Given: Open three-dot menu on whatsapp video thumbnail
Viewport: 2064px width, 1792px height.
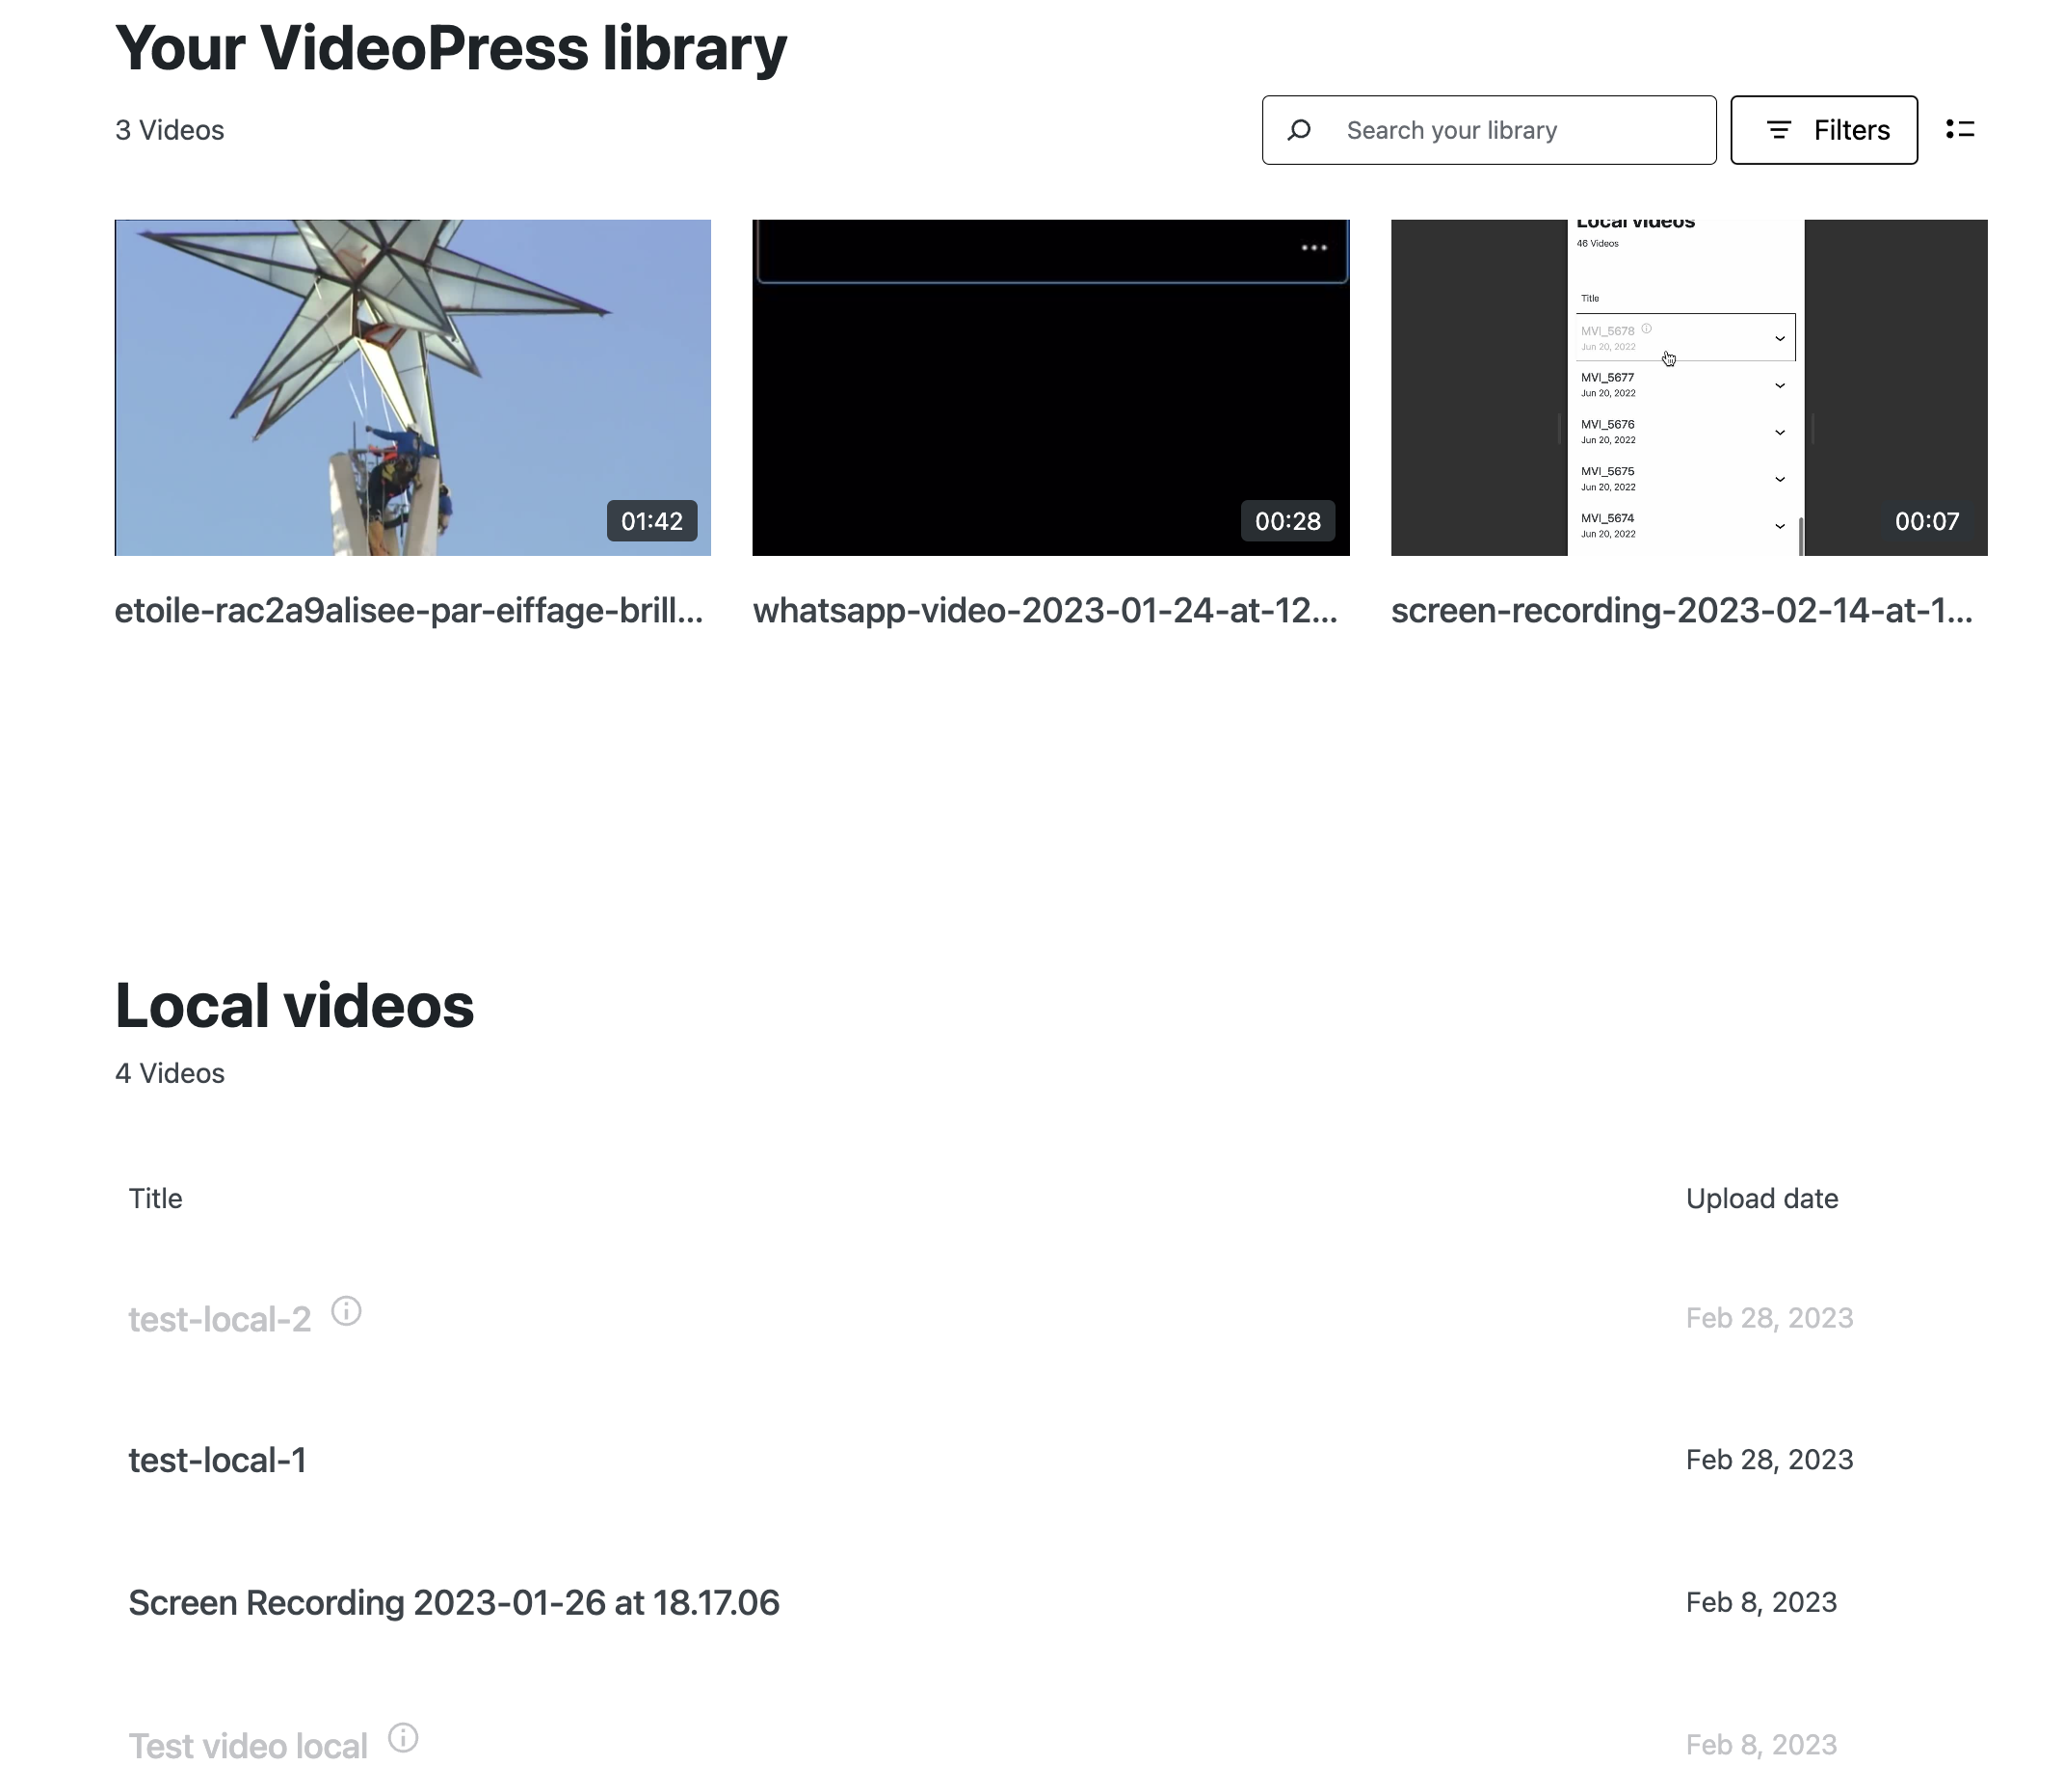Looking at the screenshot, I should (1314, 247).
